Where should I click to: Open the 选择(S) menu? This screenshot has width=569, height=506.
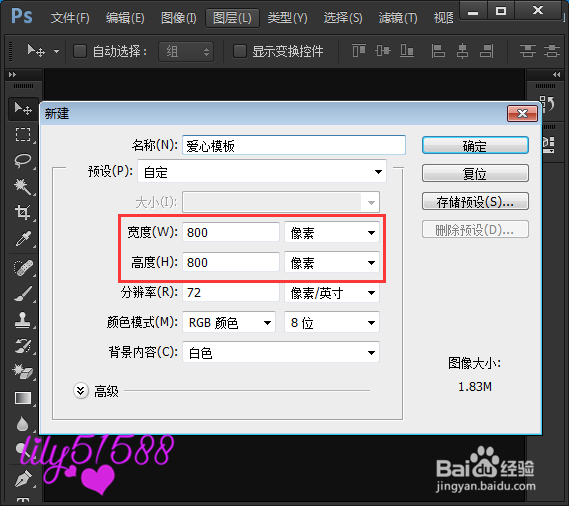coord(343,18)
